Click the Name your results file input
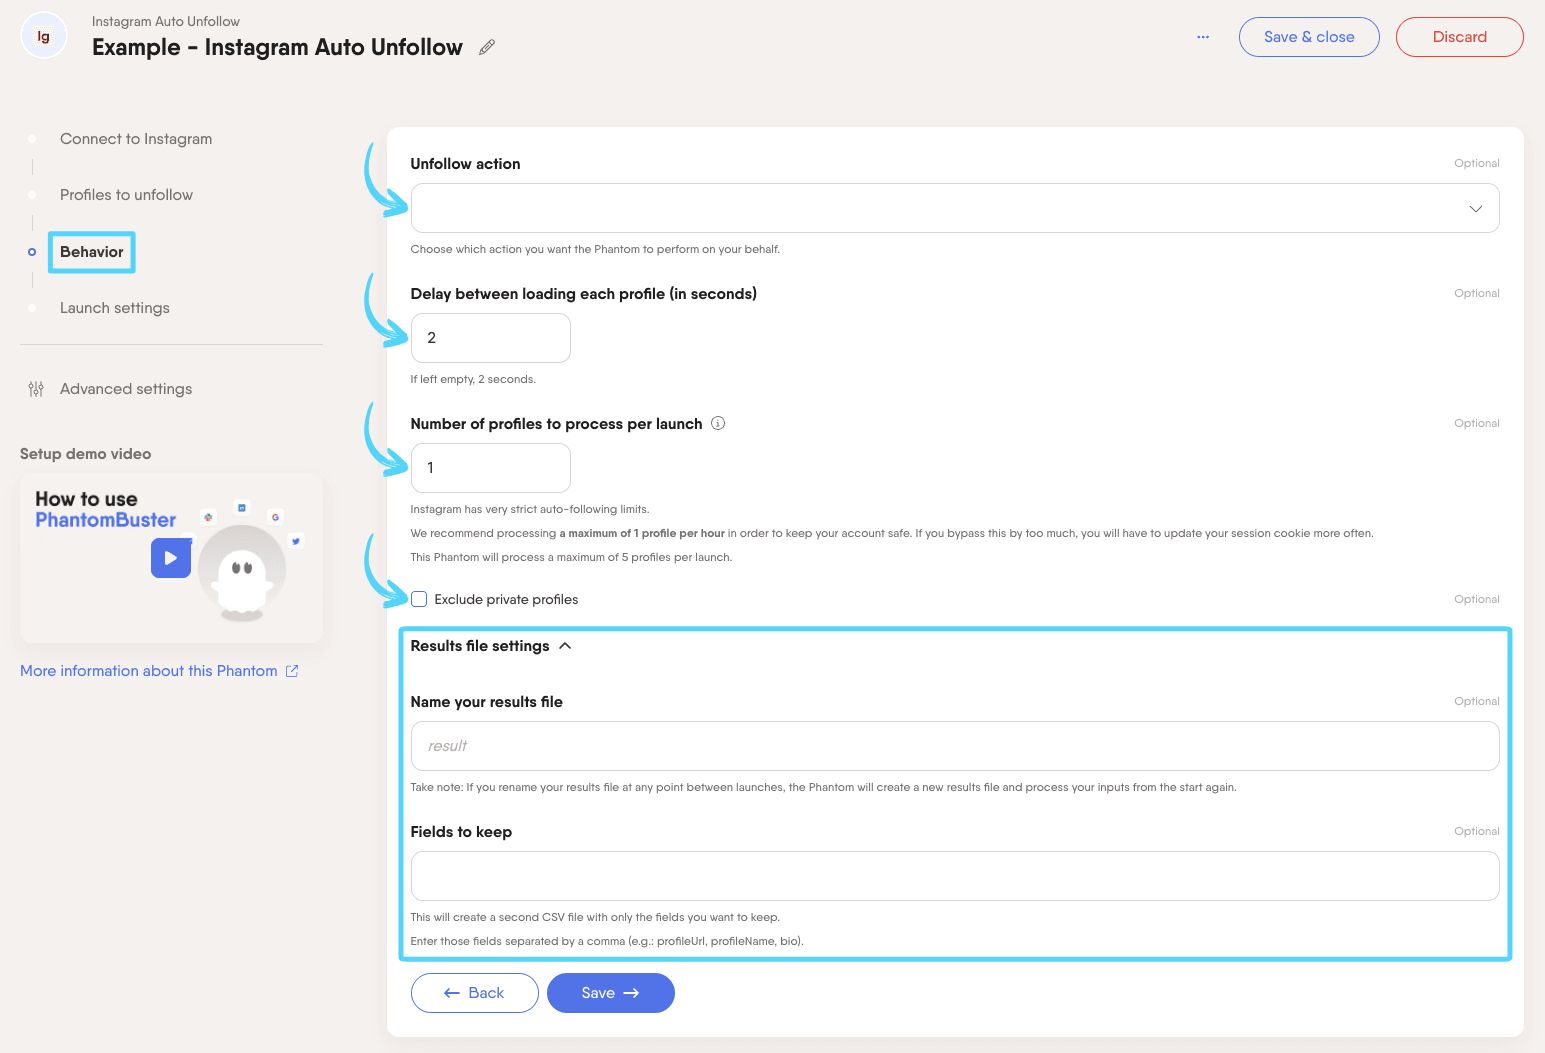 953,745
